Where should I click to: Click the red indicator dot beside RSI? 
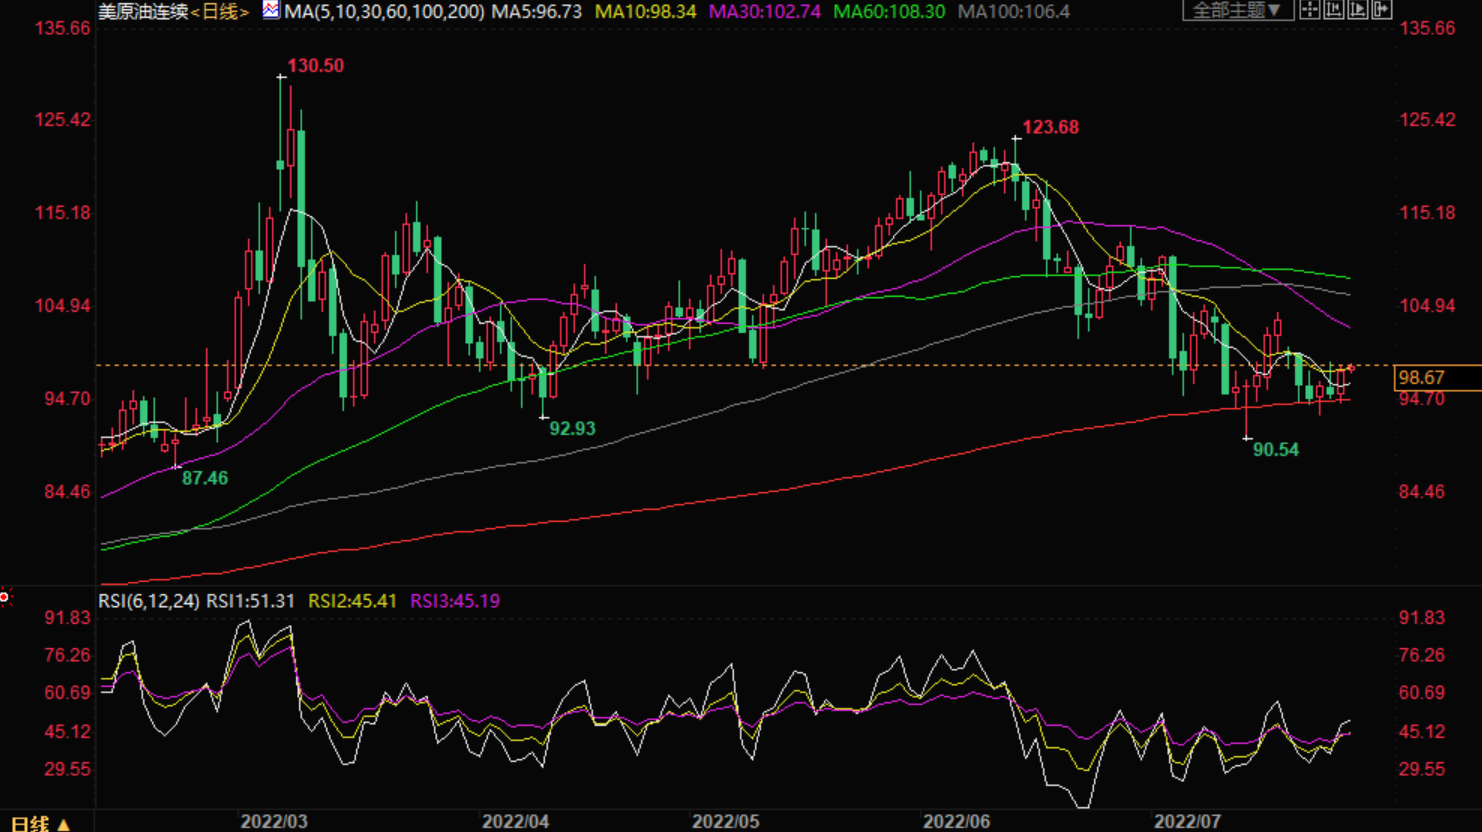click(x=5, y=598)
